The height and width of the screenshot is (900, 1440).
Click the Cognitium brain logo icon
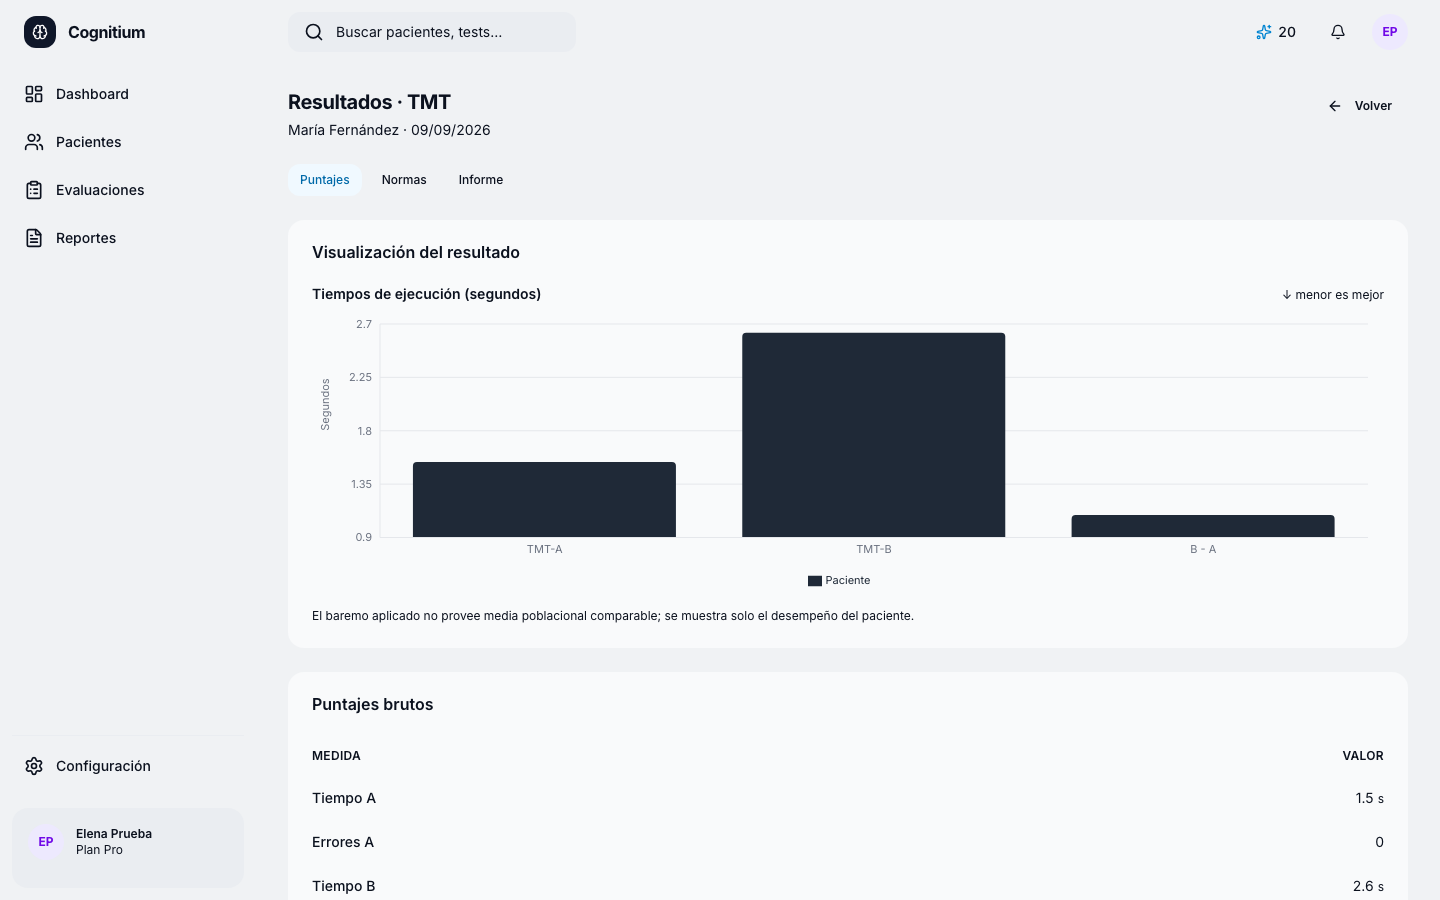(40, 32)
